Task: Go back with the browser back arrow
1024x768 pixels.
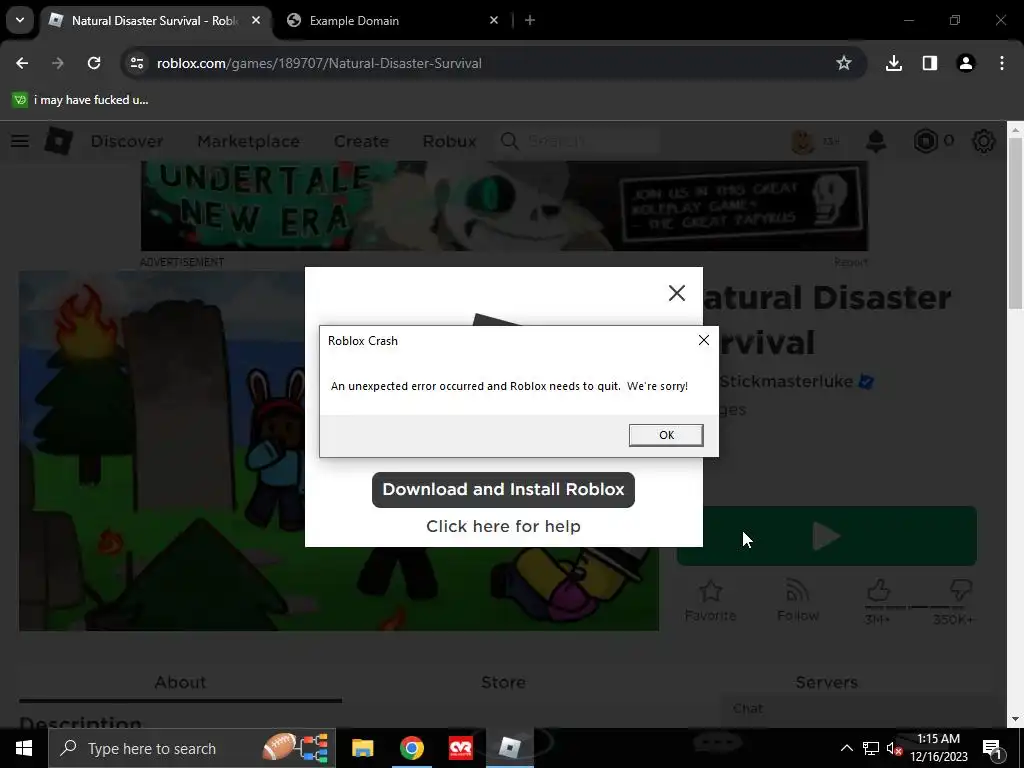Action: coord(22,63)
